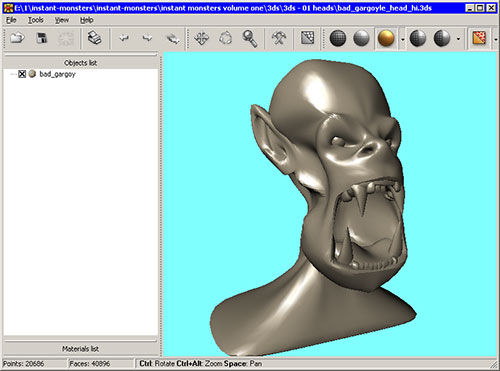This screenshot has height=371, width=500.
Task: Open the dropdown arrow beside the texture icon
Action: pos(495,39)
